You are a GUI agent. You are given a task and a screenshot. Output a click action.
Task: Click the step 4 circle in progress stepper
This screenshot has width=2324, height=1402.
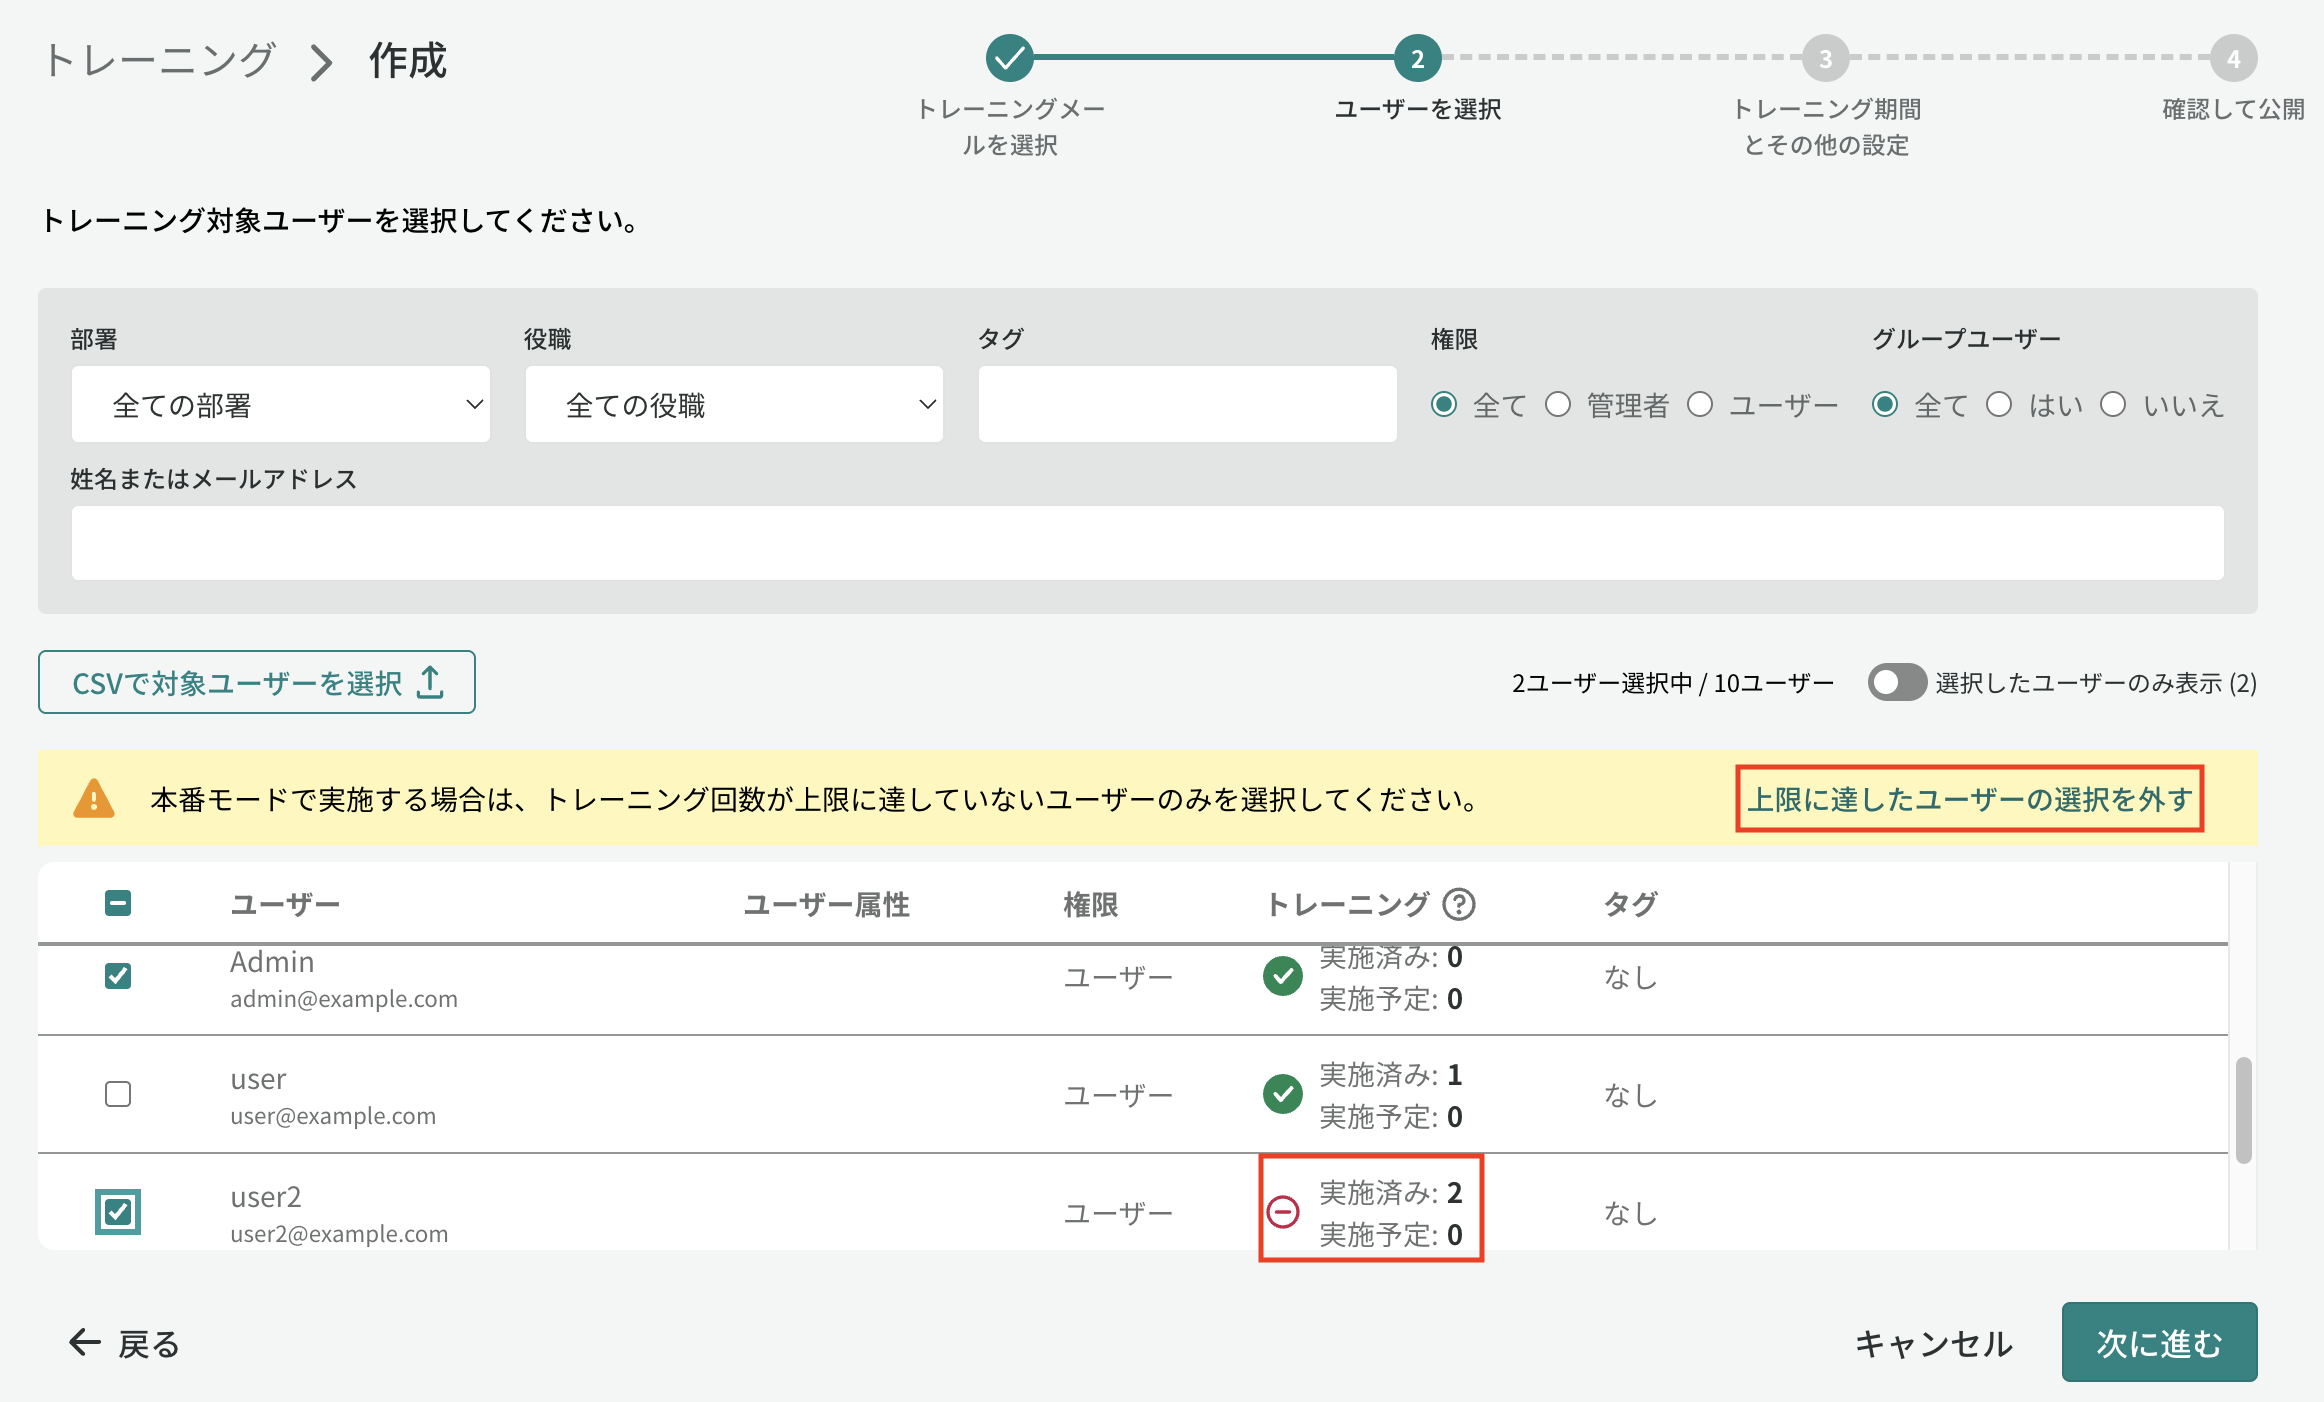pyautogui.click(x=2233, y=59)
